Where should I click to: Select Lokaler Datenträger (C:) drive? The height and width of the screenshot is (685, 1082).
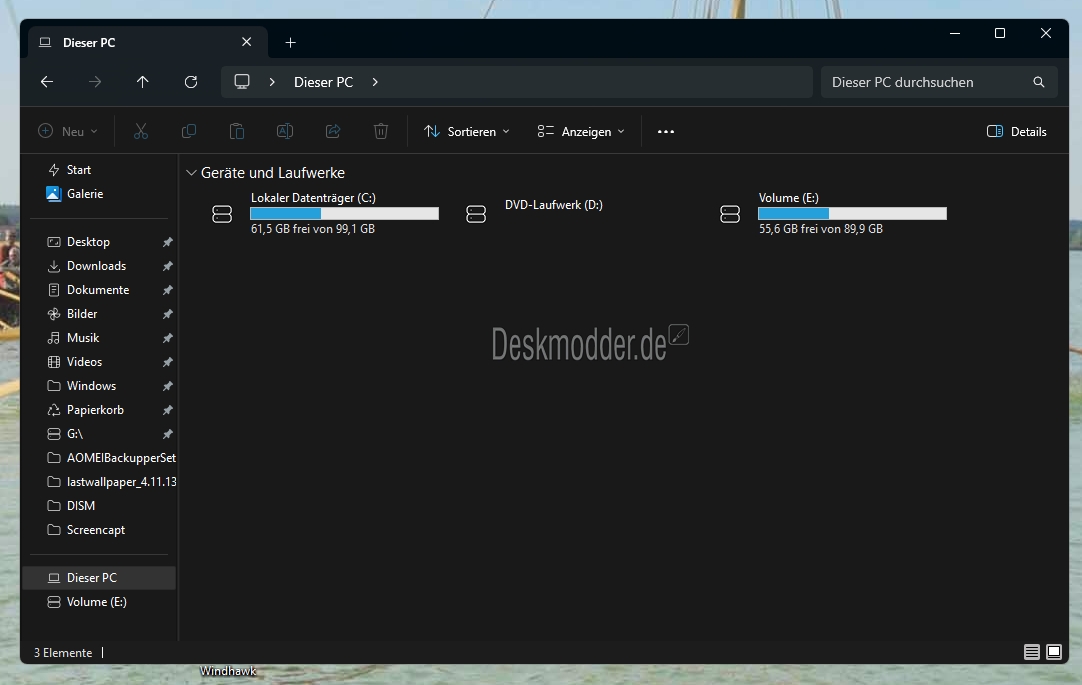(x=326, y=213)
